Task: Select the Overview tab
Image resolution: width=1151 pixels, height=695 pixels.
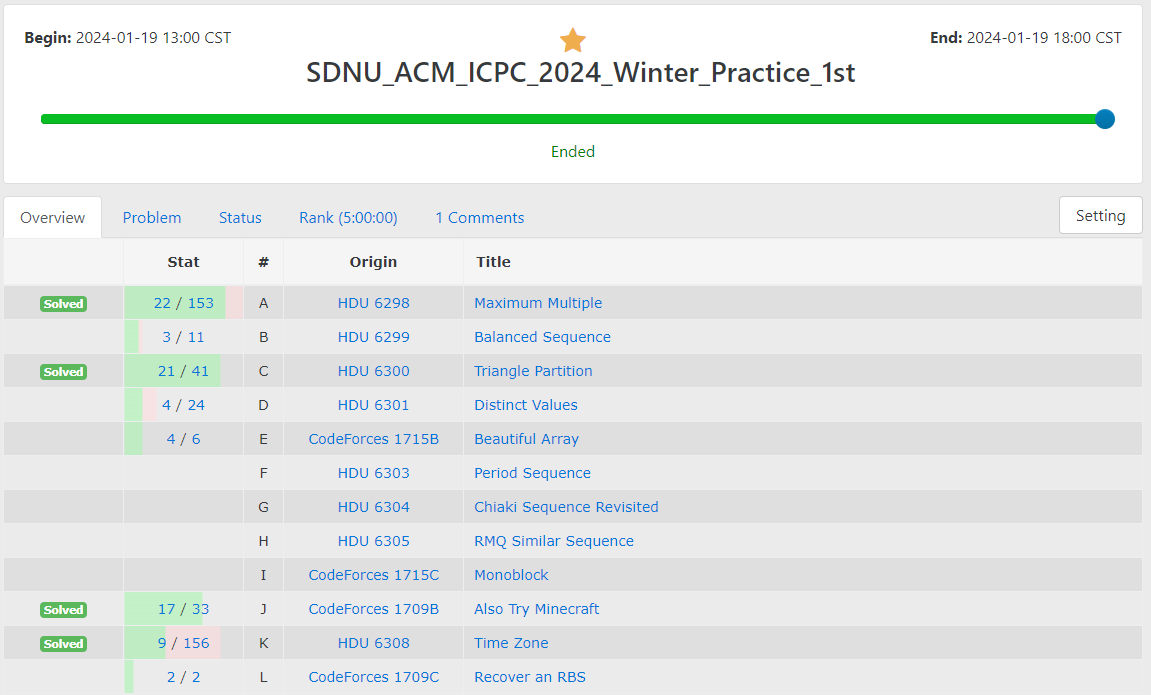Action: [52, 217]
